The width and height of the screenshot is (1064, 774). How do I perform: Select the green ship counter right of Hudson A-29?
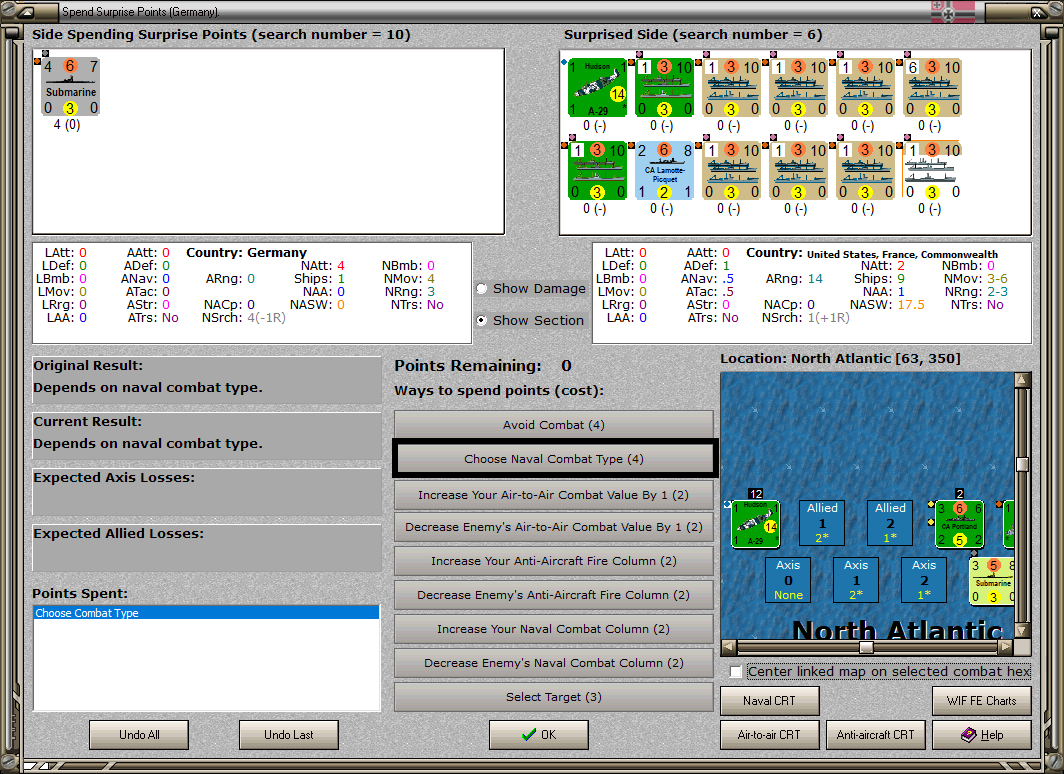[x=664, y=88]
